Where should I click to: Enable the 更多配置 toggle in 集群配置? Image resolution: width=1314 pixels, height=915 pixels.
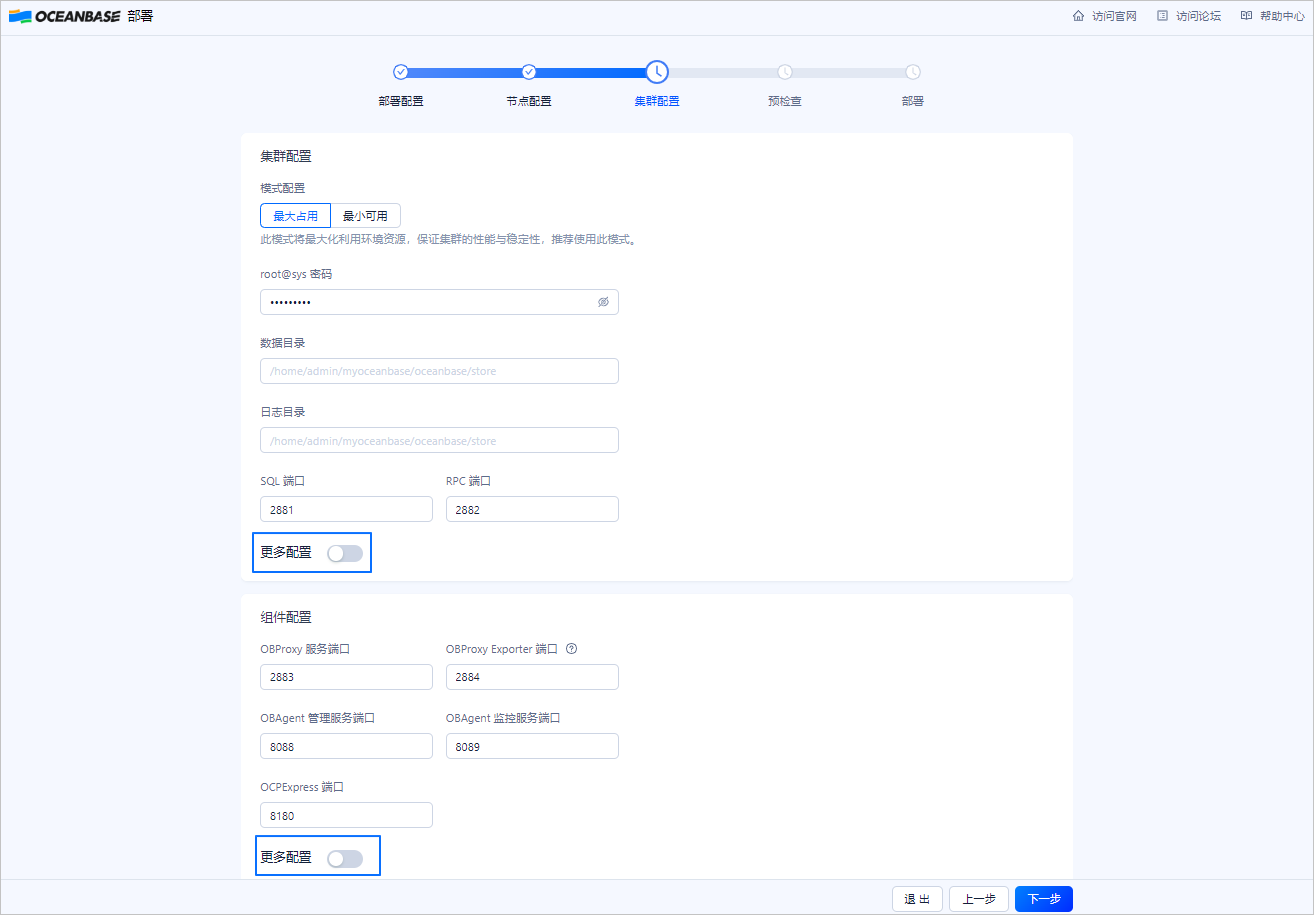click(x=345, y=552)
